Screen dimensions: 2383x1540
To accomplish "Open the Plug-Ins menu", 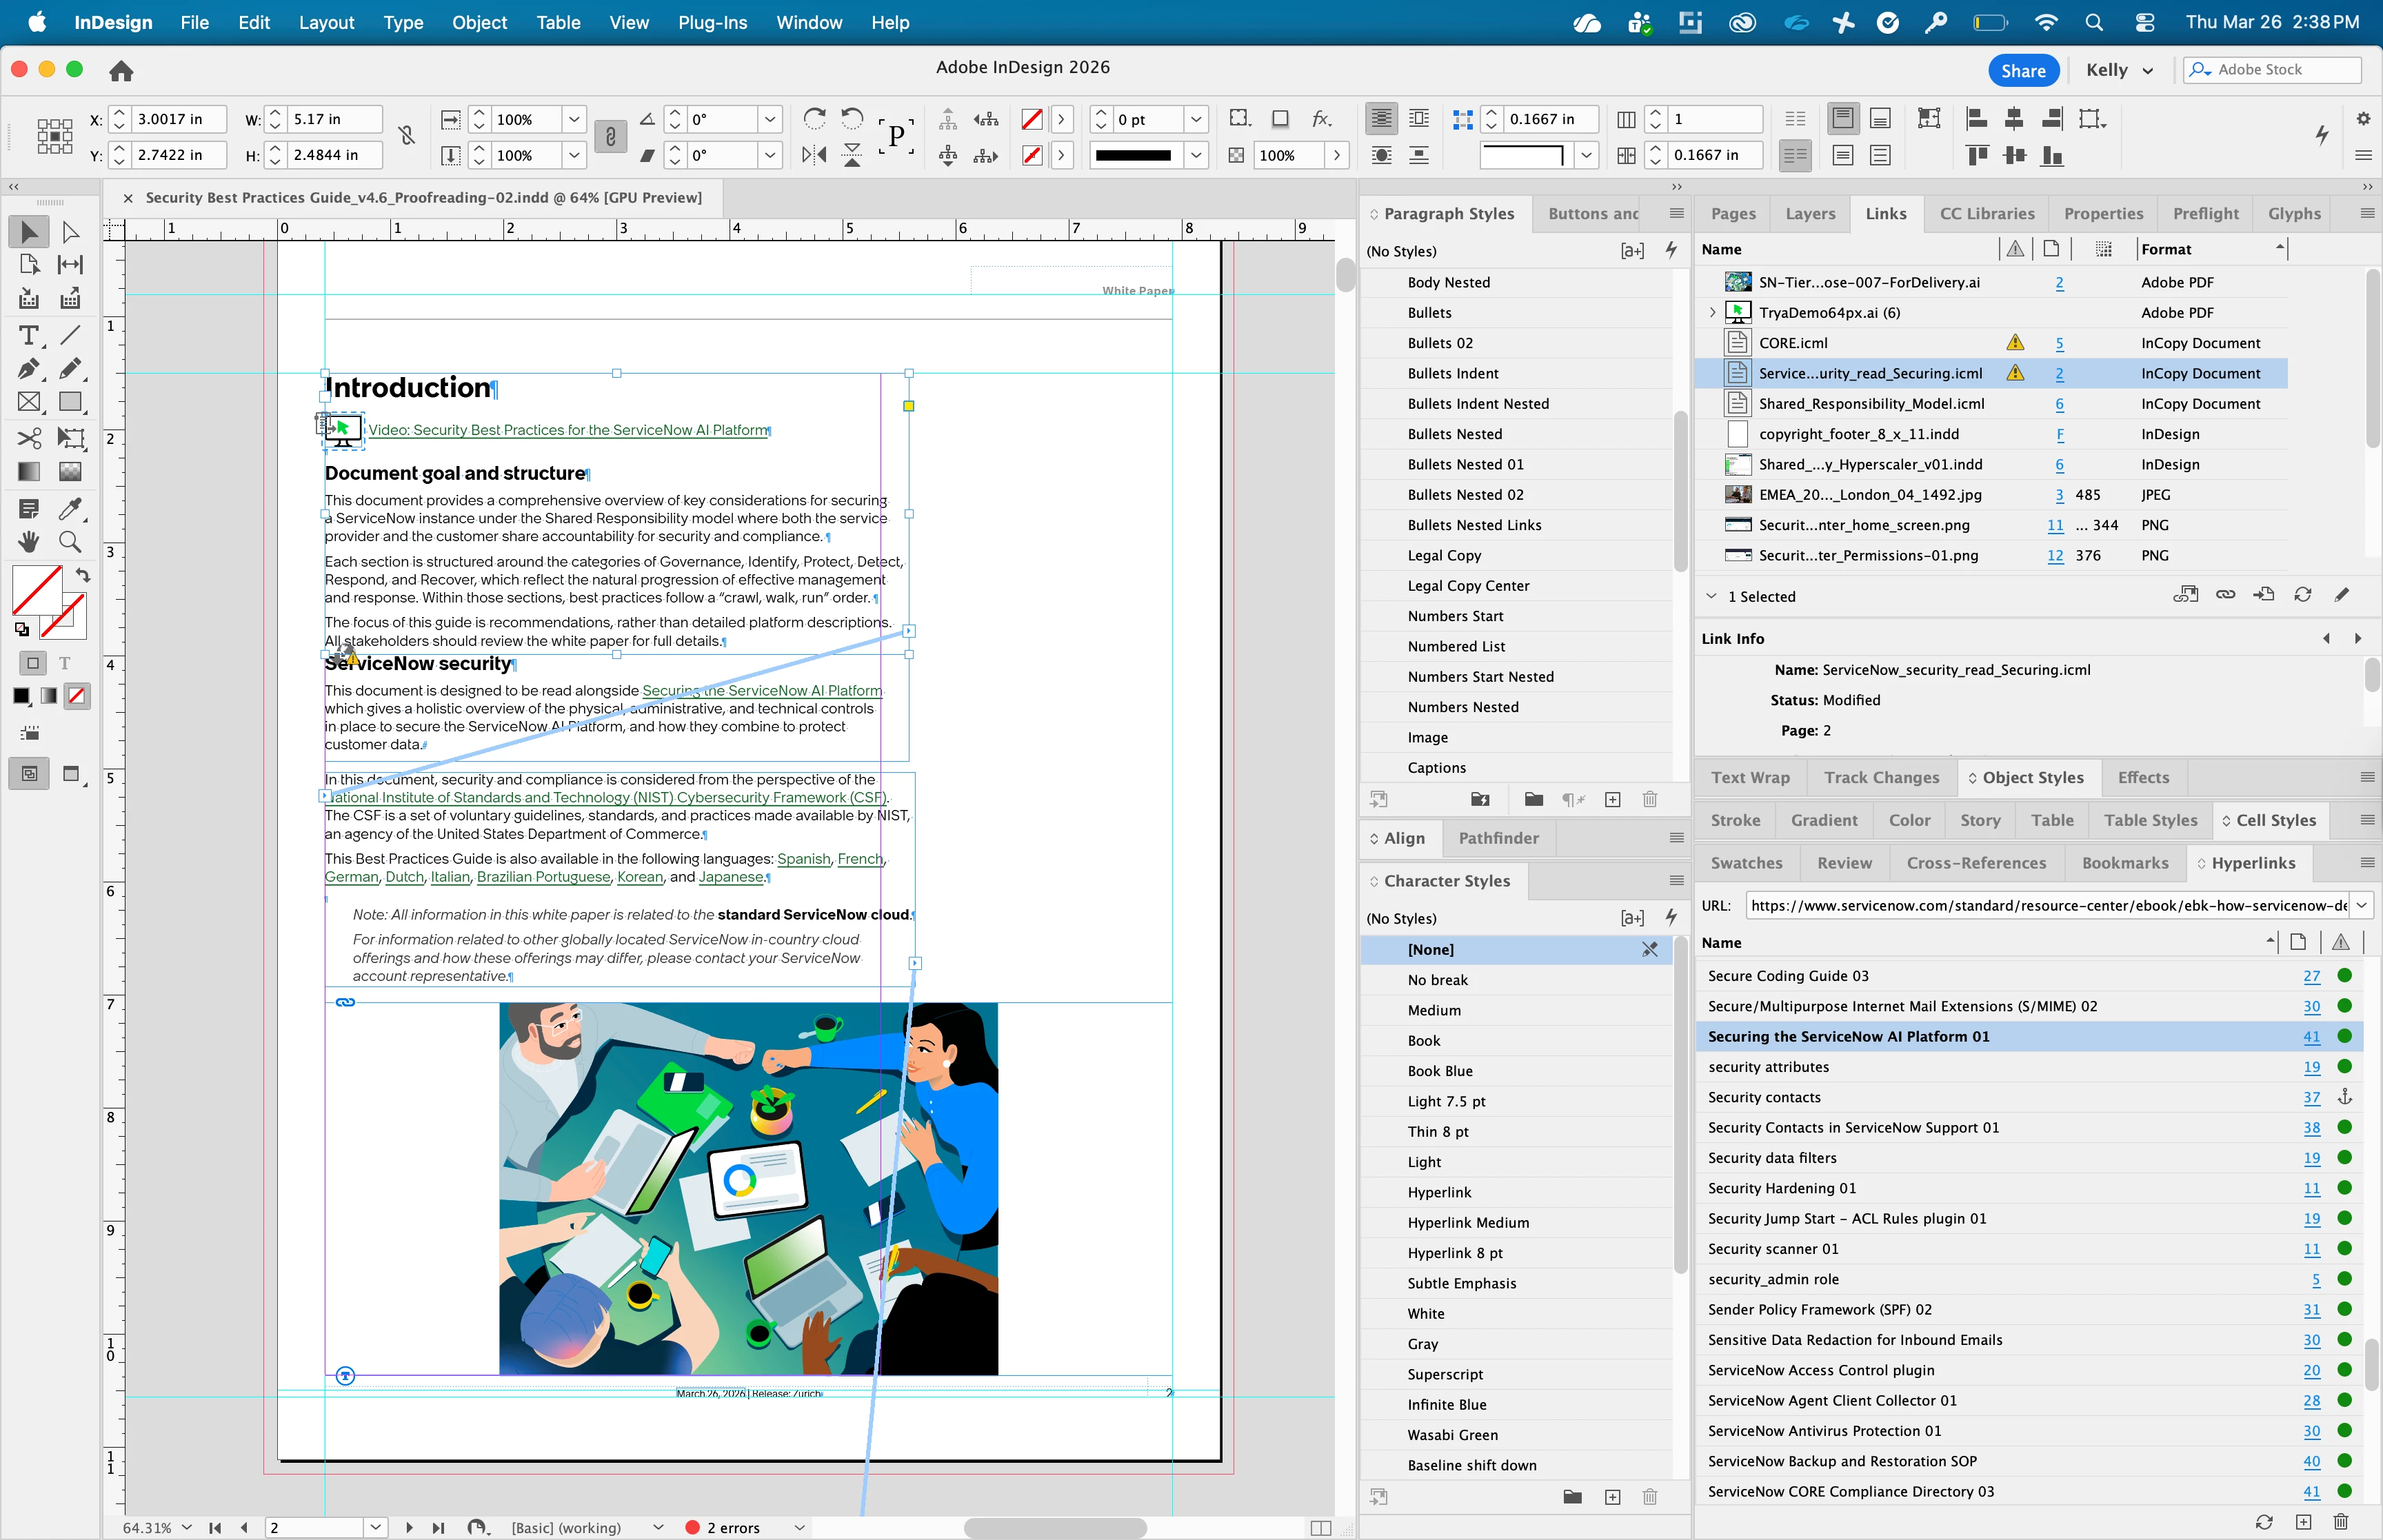I will pyautogui.click(x=712, y=22).
